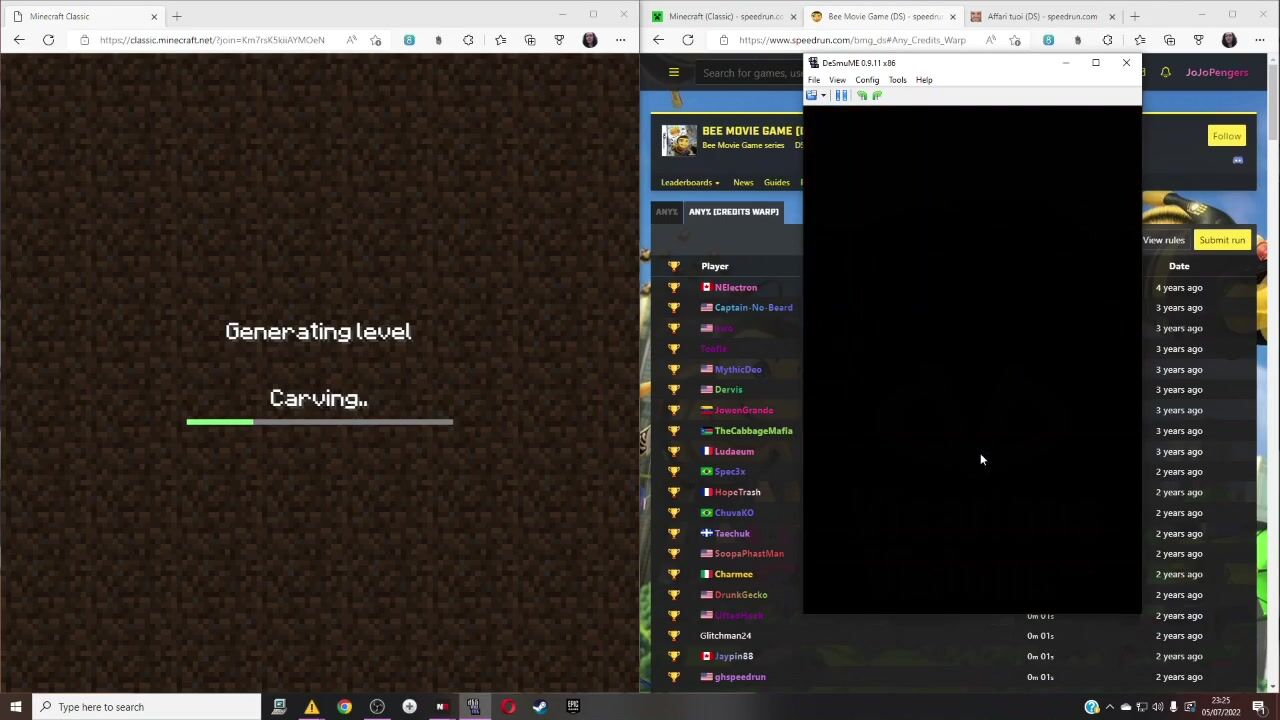Refresh the Minecraft Classic page
This screenshot has width=1280, height=720.
pyautogui.click(x=48, y=40)
